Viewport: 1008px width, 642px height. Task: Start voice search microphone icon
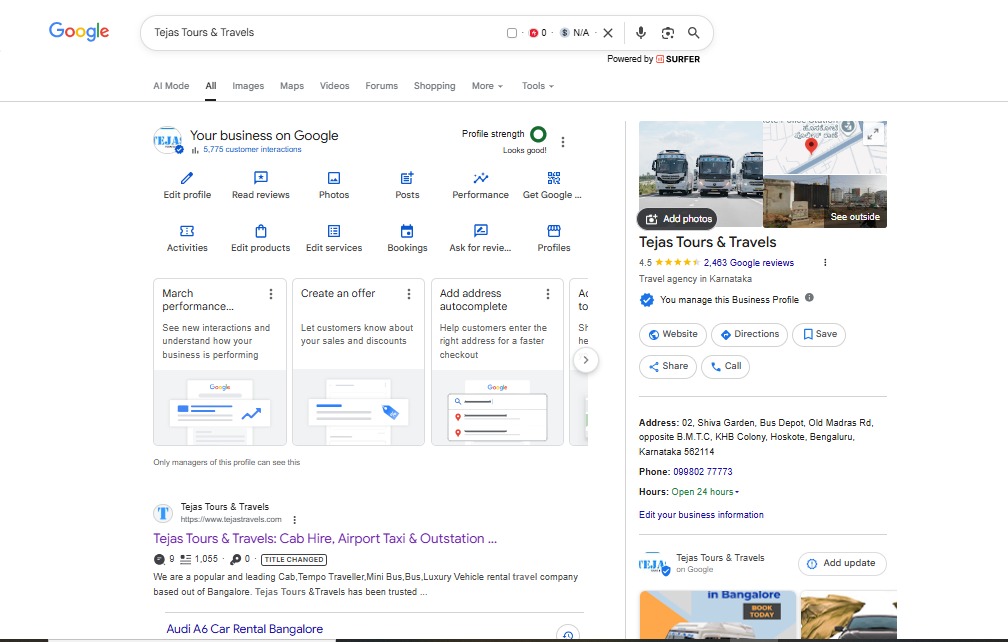point(641,33)
